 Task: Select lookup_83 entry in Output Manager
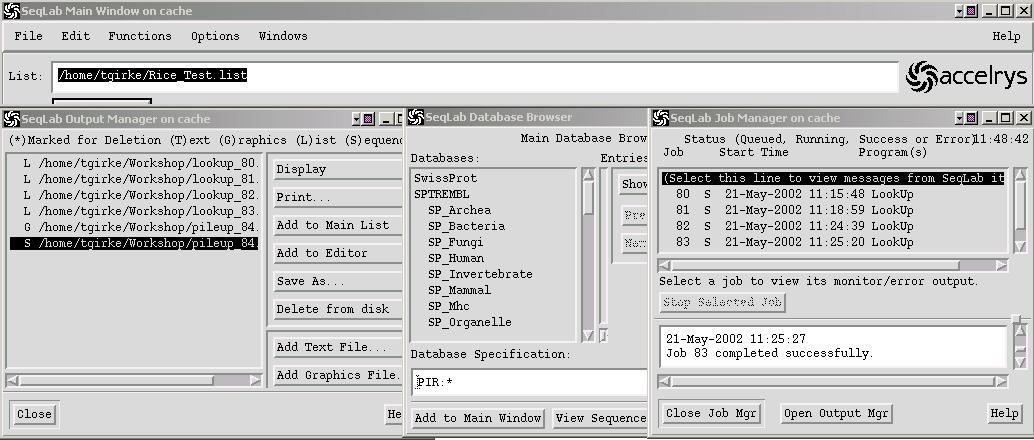[134, 211]
